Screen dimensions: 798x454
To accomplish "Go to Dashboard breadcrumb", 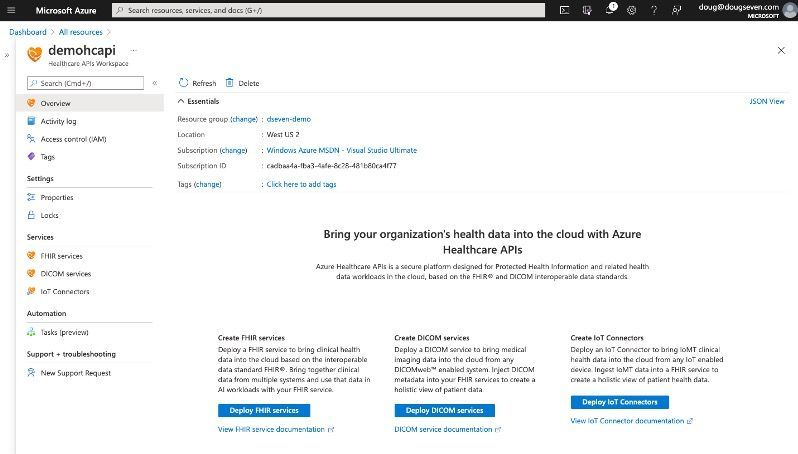I will 27,32.
